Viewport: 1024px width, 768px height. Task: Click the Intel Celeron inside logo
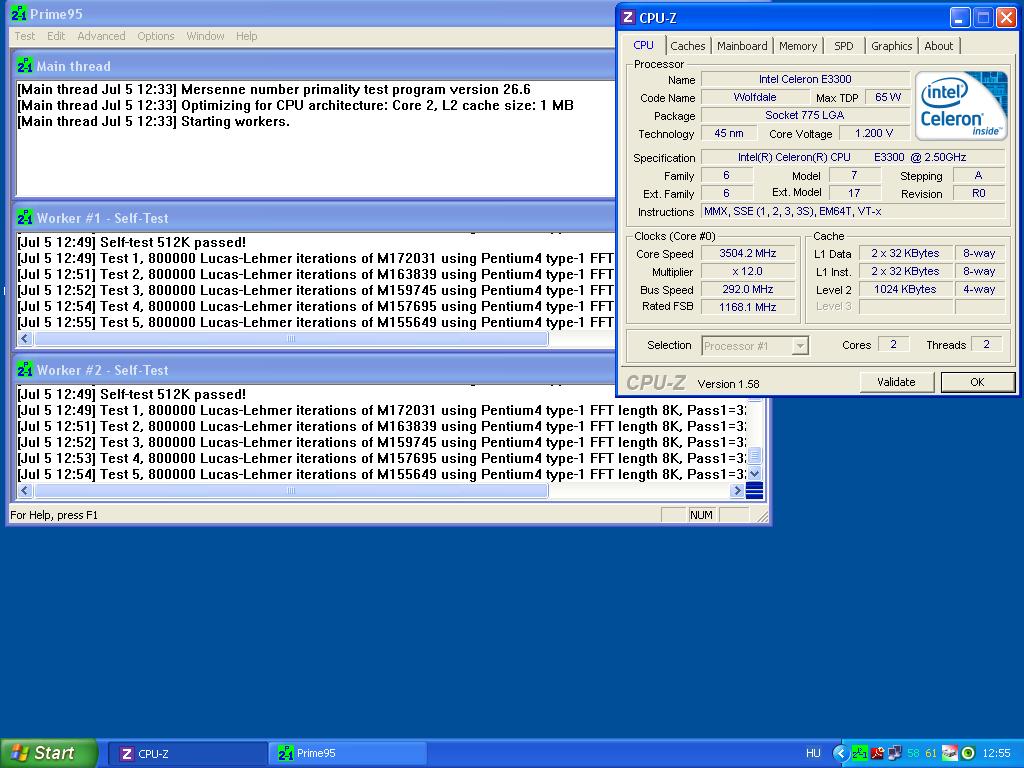961,106
